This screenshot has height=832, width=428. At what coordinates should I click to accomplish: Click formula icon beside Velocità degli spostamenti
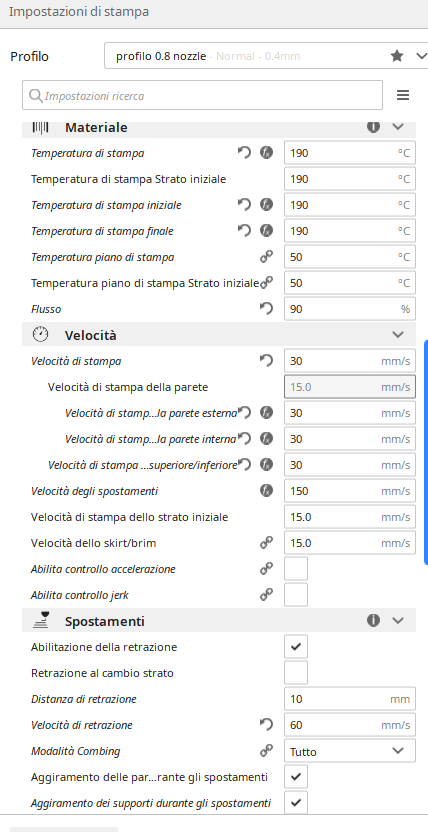(x=266, y=491)
